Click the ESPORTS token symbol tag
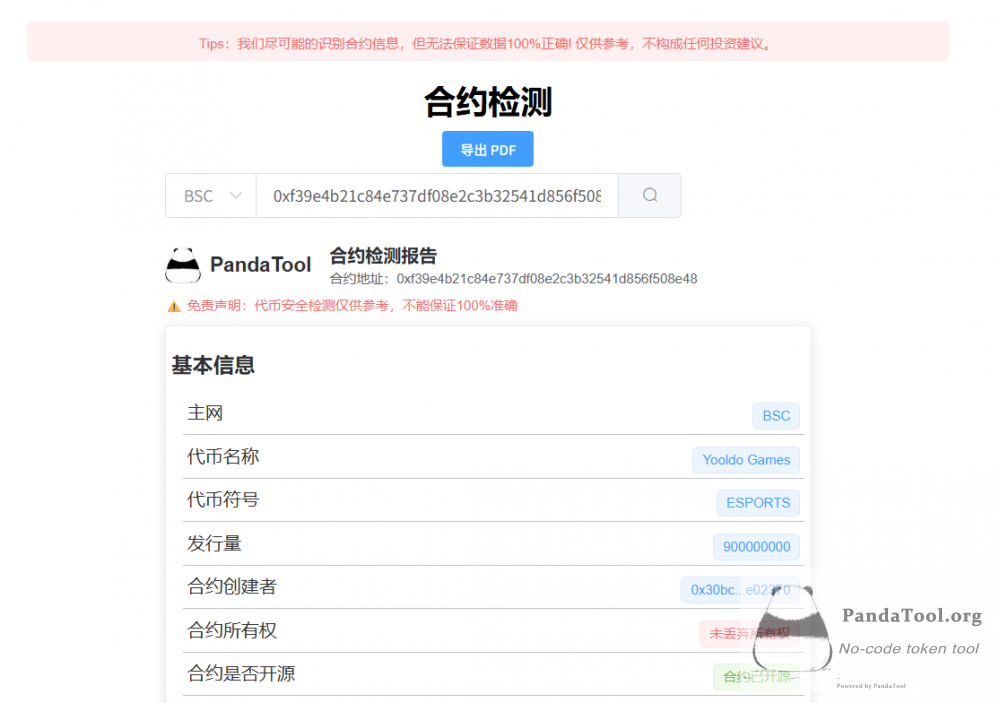 click(x=757, y=503)
